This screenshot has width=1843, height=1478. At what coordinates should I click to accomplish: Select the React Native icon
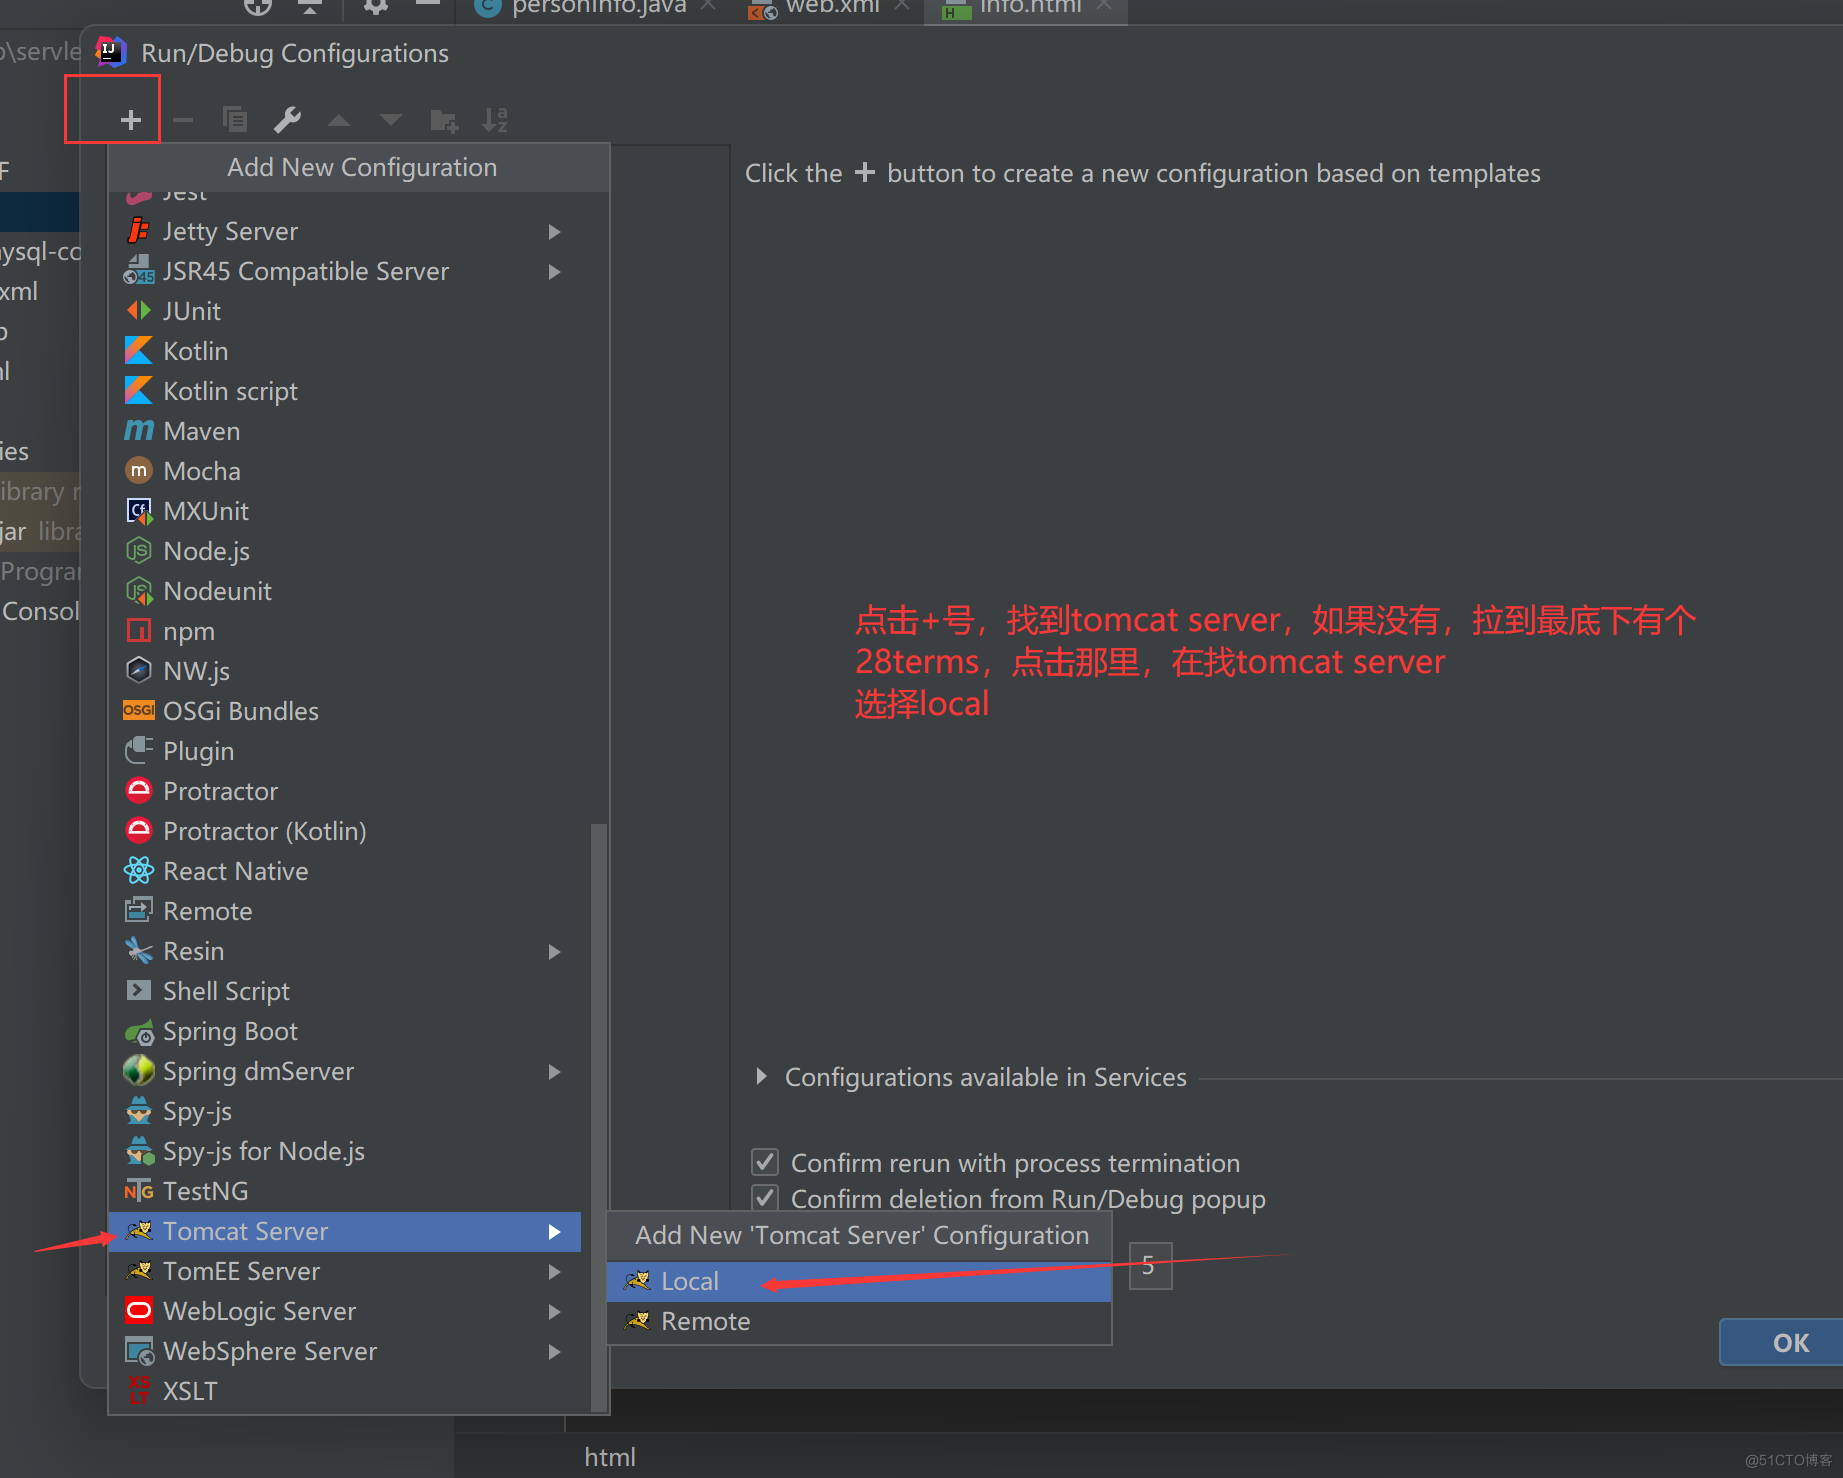(139, 871)
